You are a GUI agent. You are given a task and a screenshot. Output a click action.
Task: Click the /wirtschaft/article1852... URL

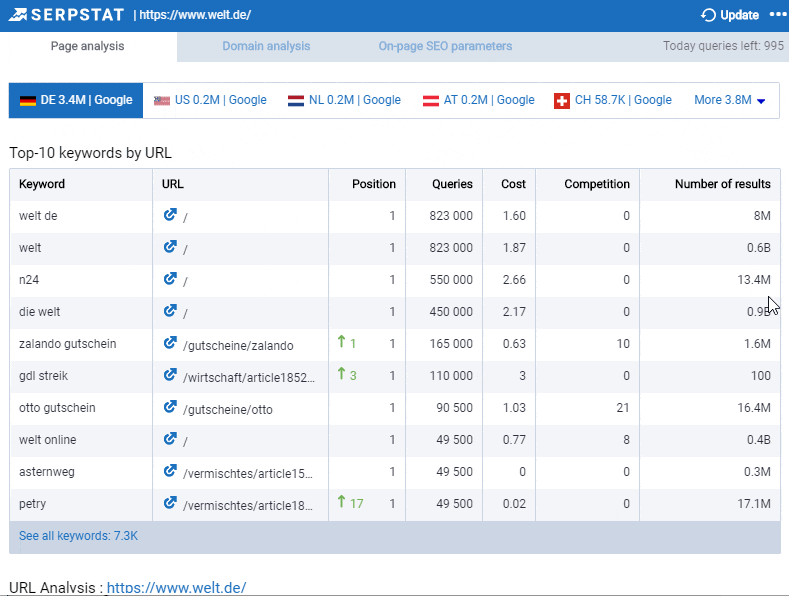249,378
